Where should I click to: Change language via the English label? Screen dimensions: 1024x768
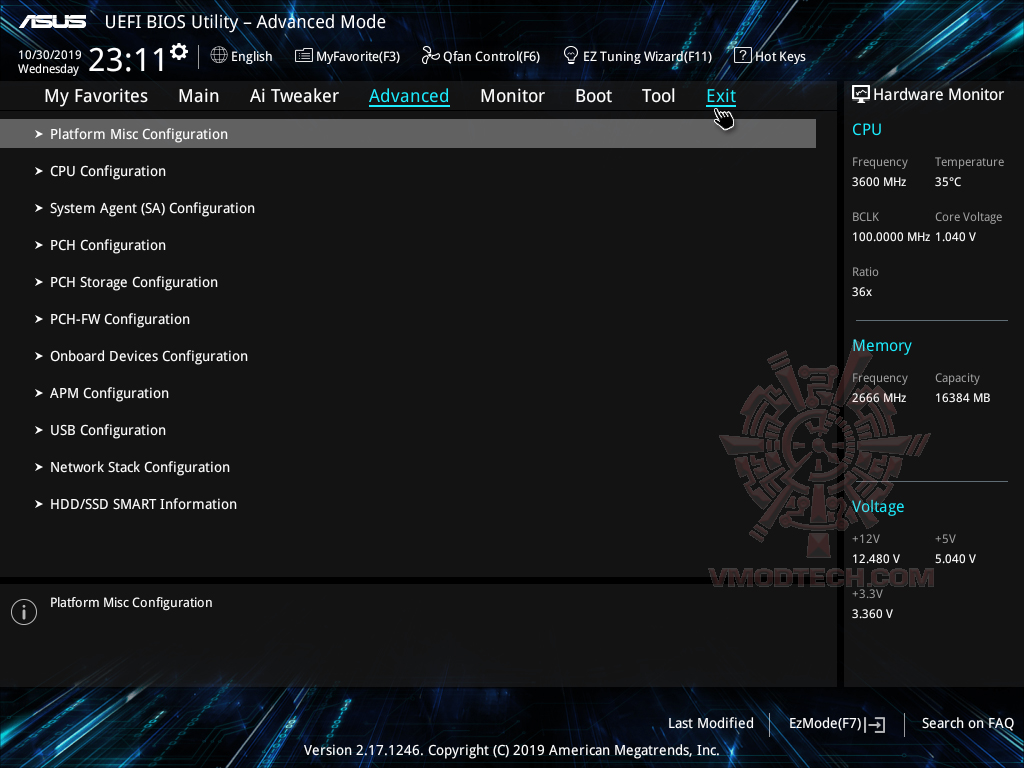(251, 57)
